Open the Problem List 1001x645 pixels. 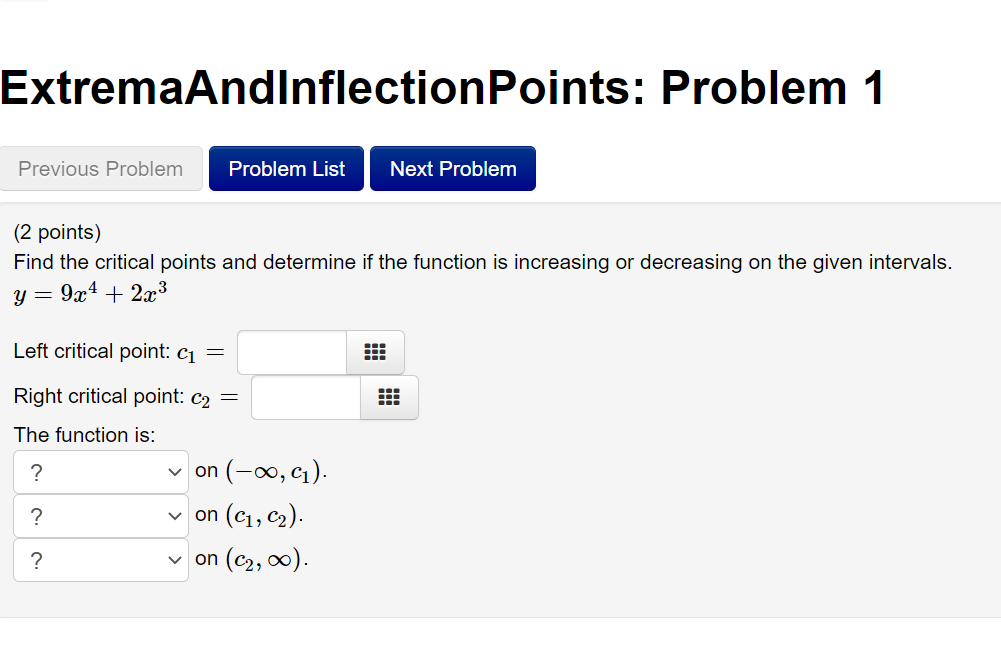click(x=286, y=168)
